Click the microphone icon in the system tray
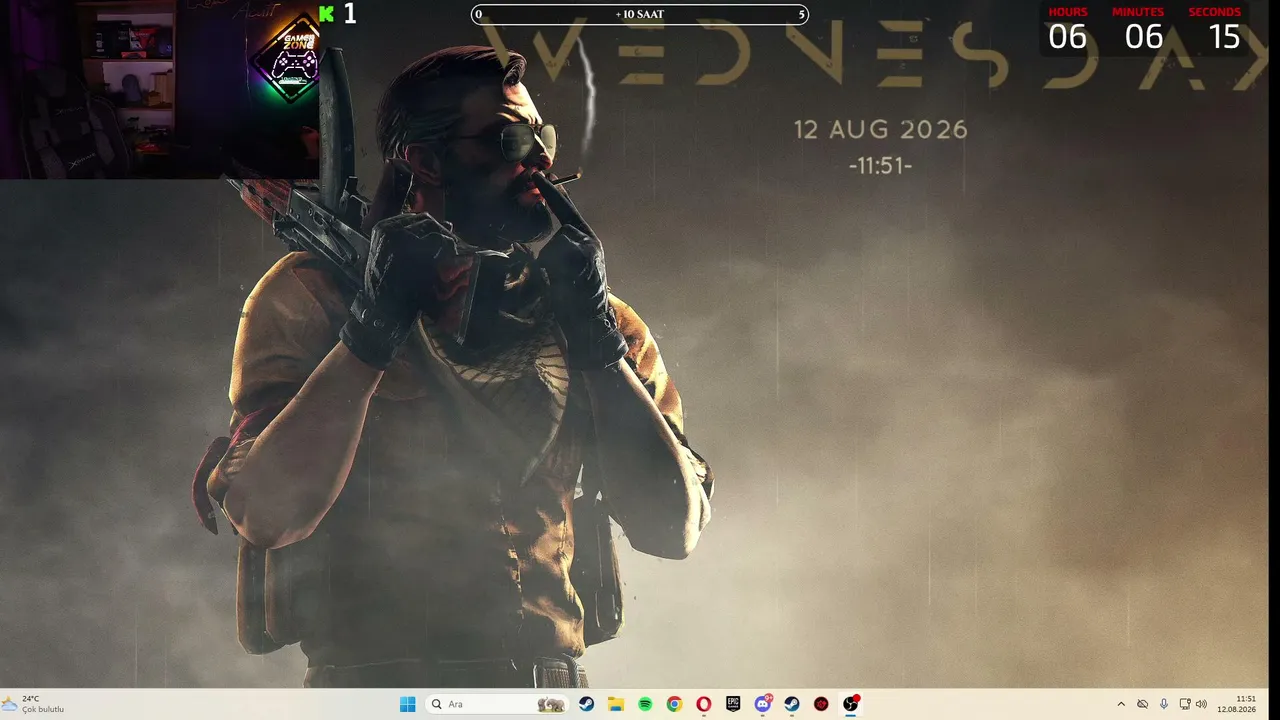This screenshot has height=720, width=1280. pyautogui.click(x=1163, y=704)
